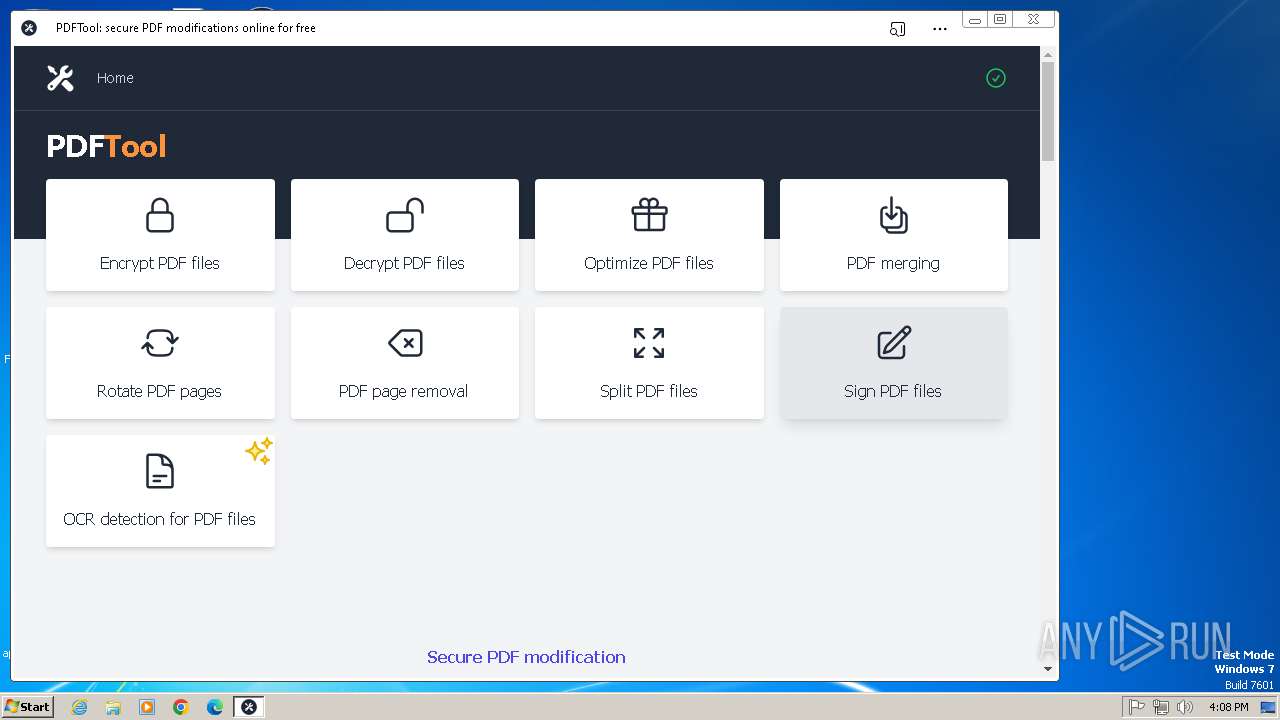Click the network tray icon

(x=1161, y=707)
